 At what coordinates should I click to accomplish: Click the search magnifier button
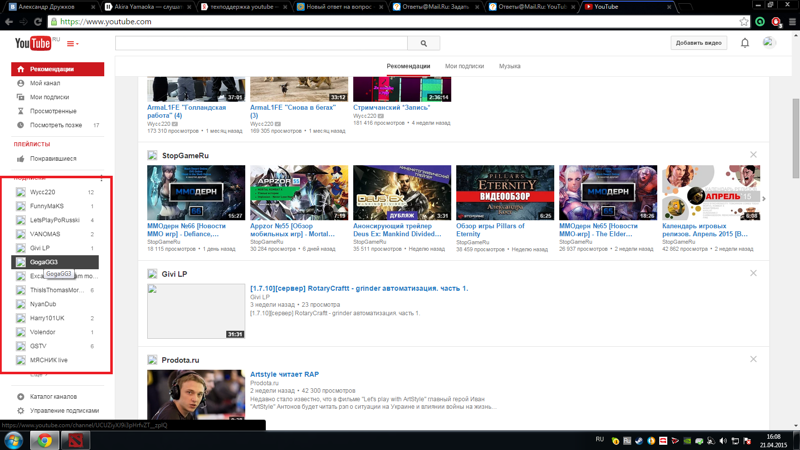click(x=423, y=43)
